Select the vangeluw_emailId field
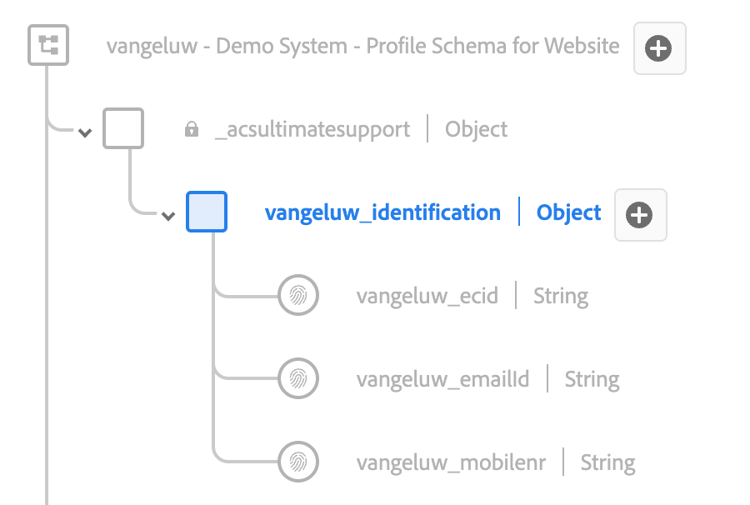 [443, 379]
